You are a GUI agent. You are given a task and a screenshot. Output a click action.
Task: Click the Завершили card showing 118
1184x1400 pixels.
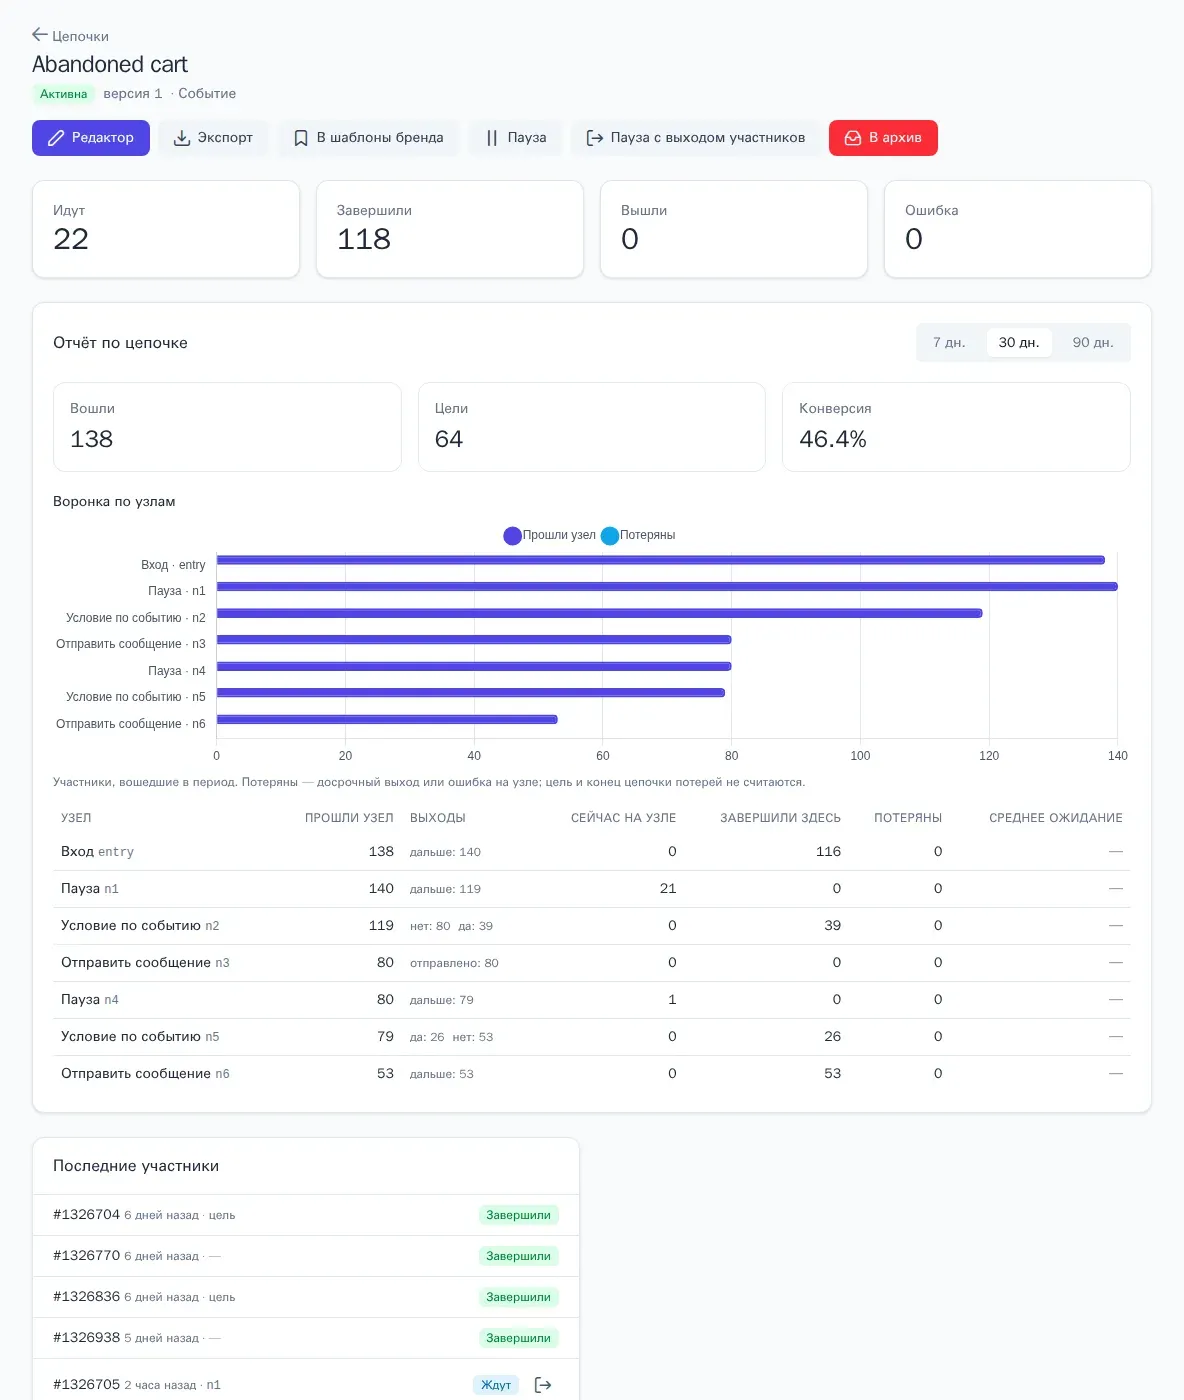coord(450,229)
